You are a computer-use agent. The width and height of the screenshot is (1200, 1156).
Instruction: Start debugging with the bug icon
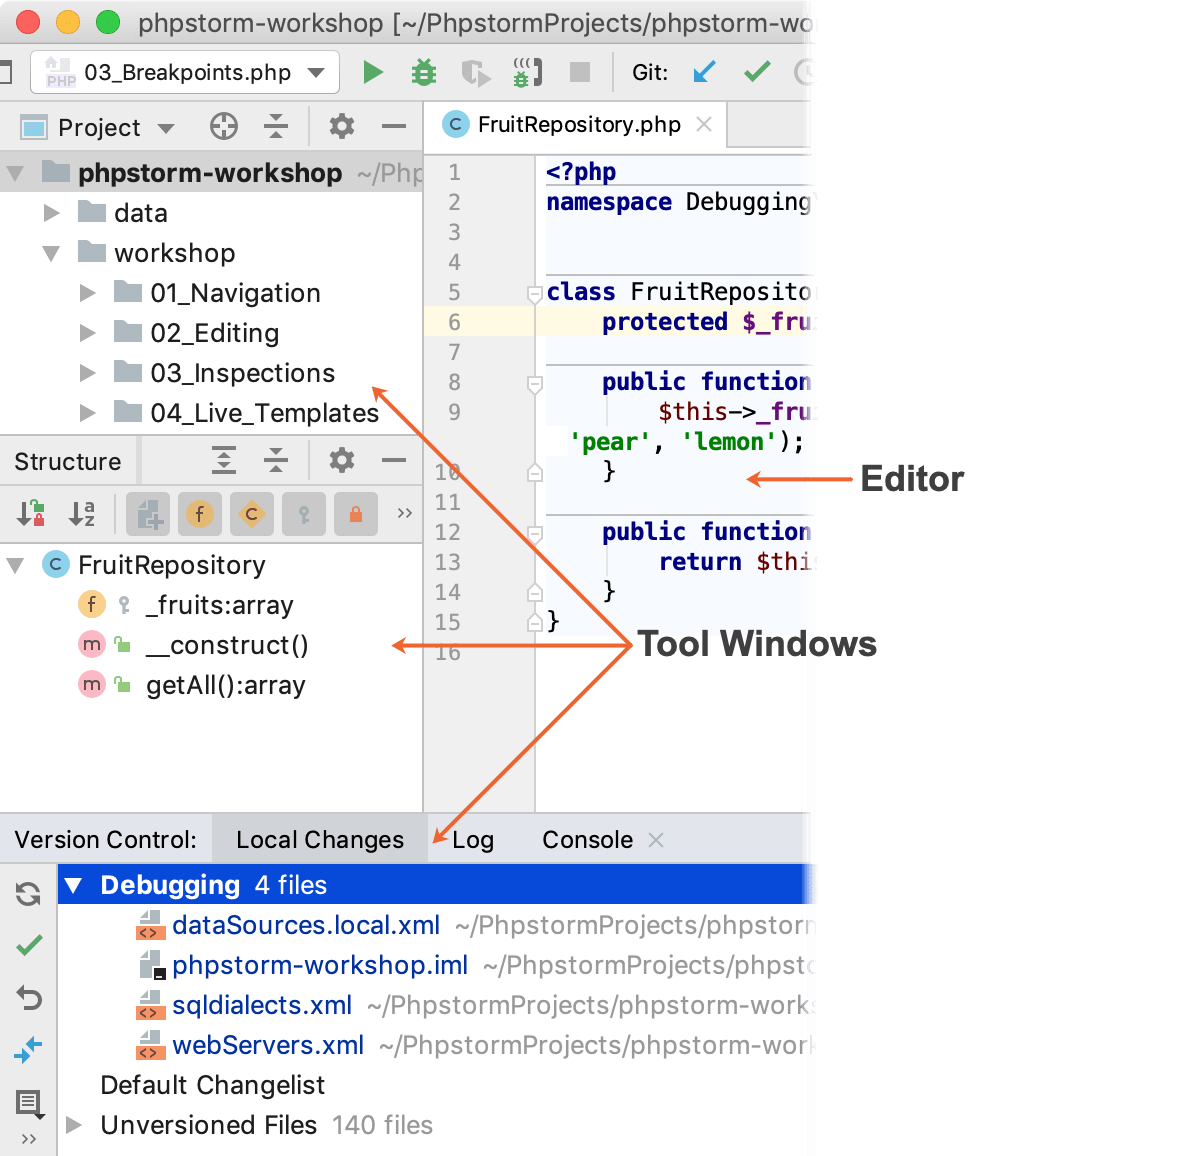point(424,72)
